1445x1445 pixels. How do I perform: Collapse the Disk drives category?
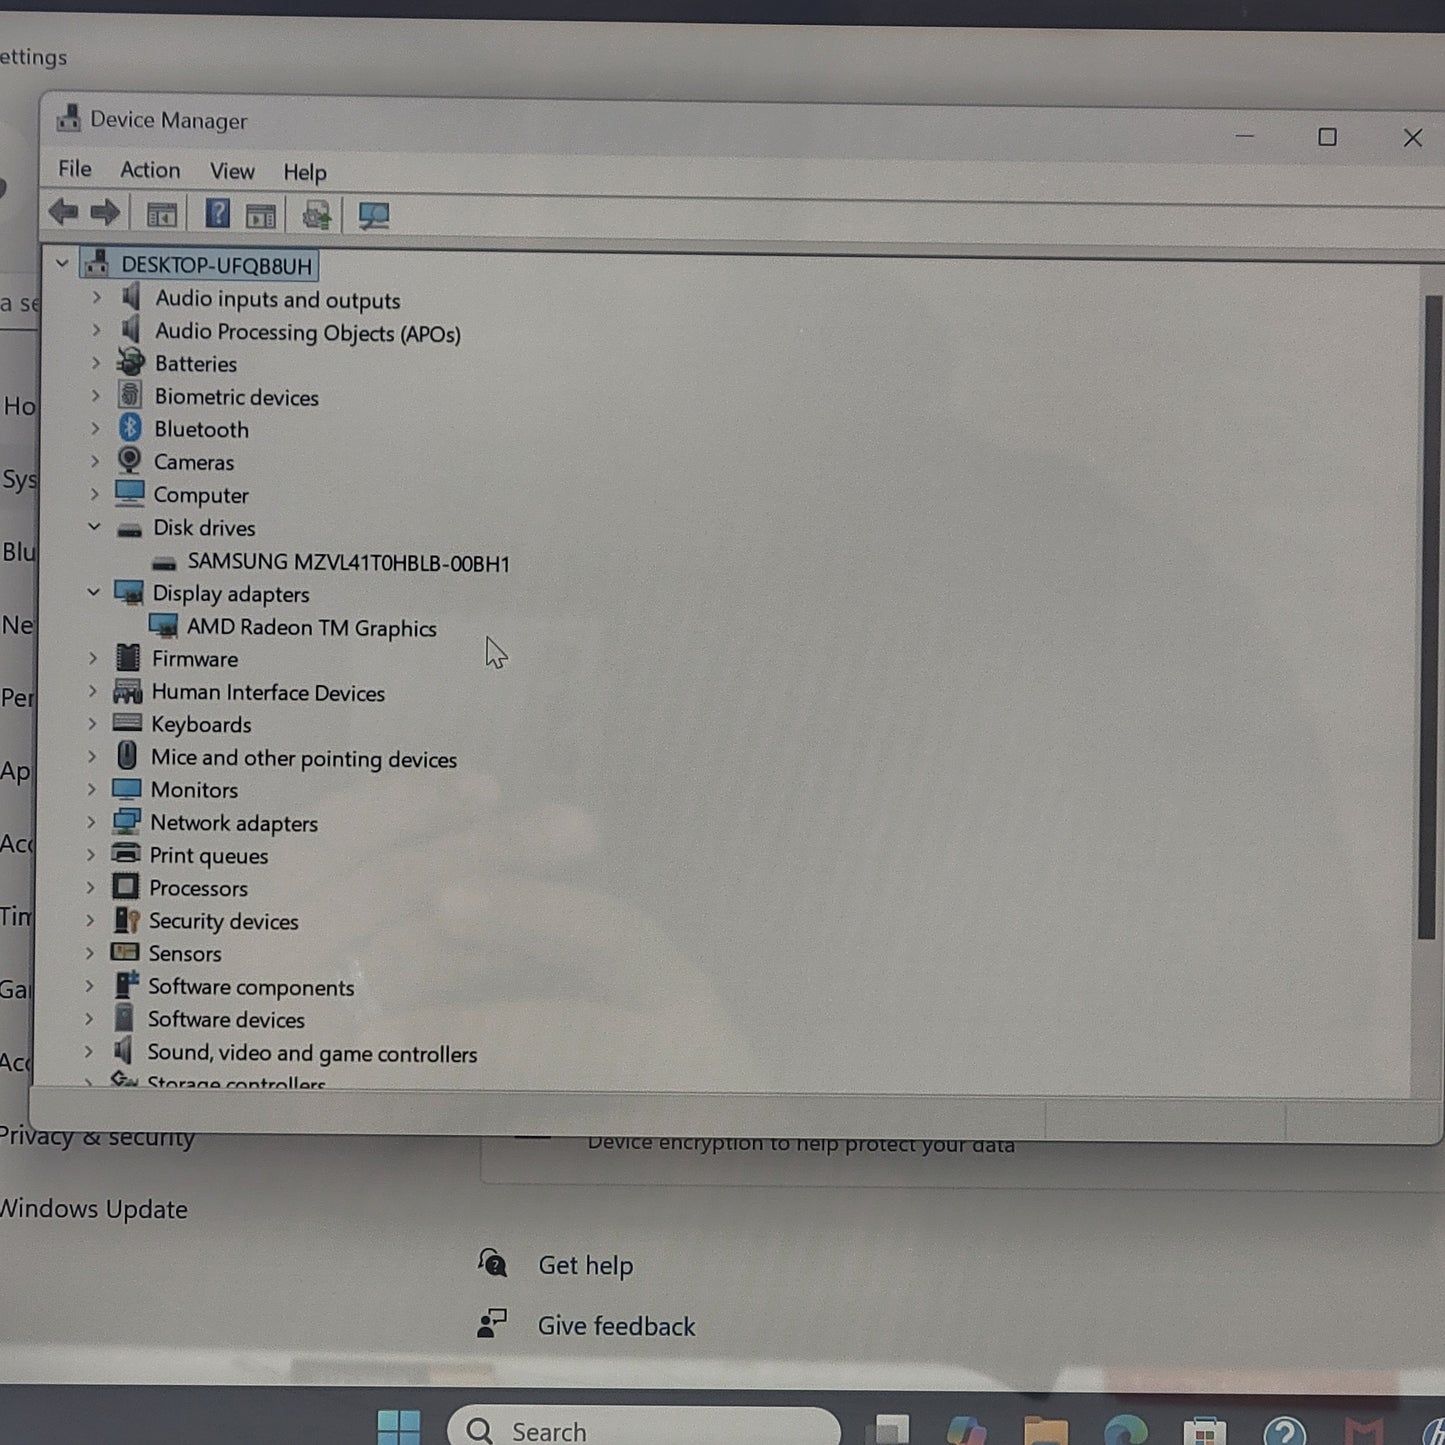(x=95, y=527)
